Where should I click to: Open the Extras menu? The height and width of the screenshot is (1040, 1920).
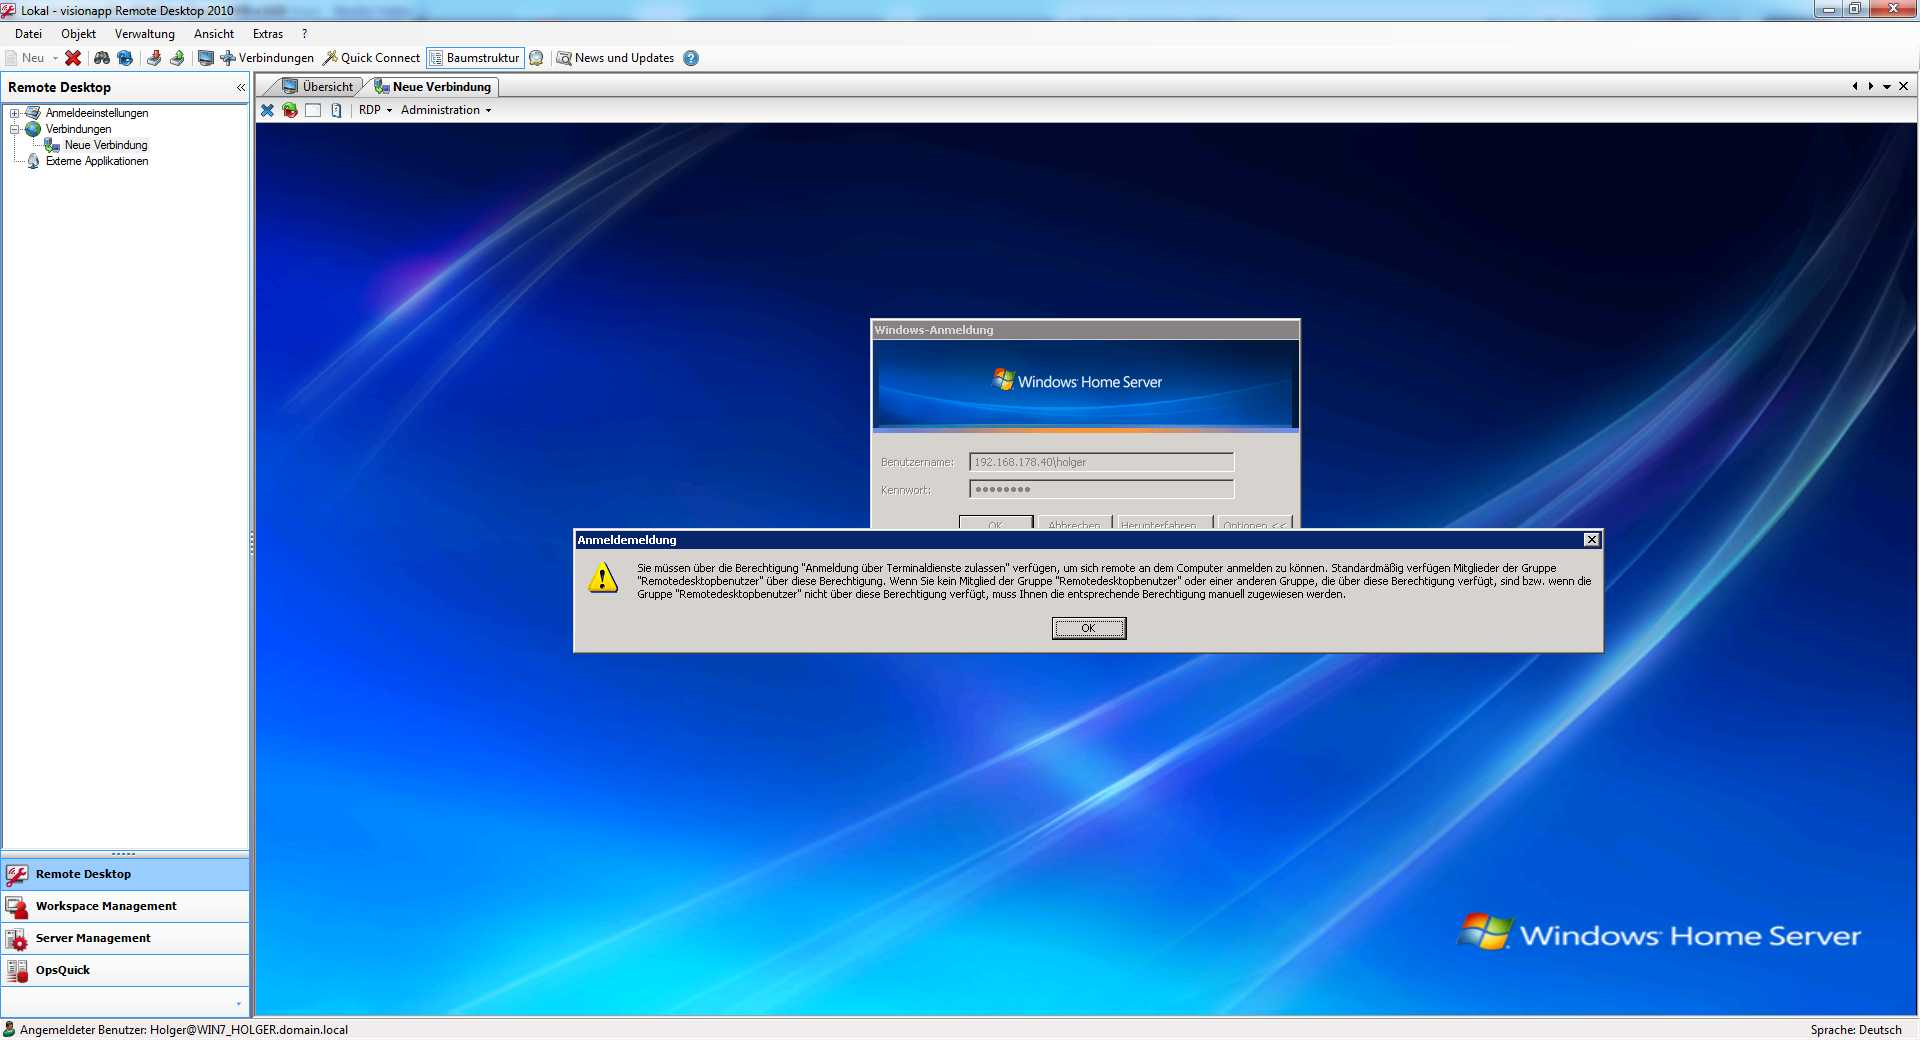point(268,34)
